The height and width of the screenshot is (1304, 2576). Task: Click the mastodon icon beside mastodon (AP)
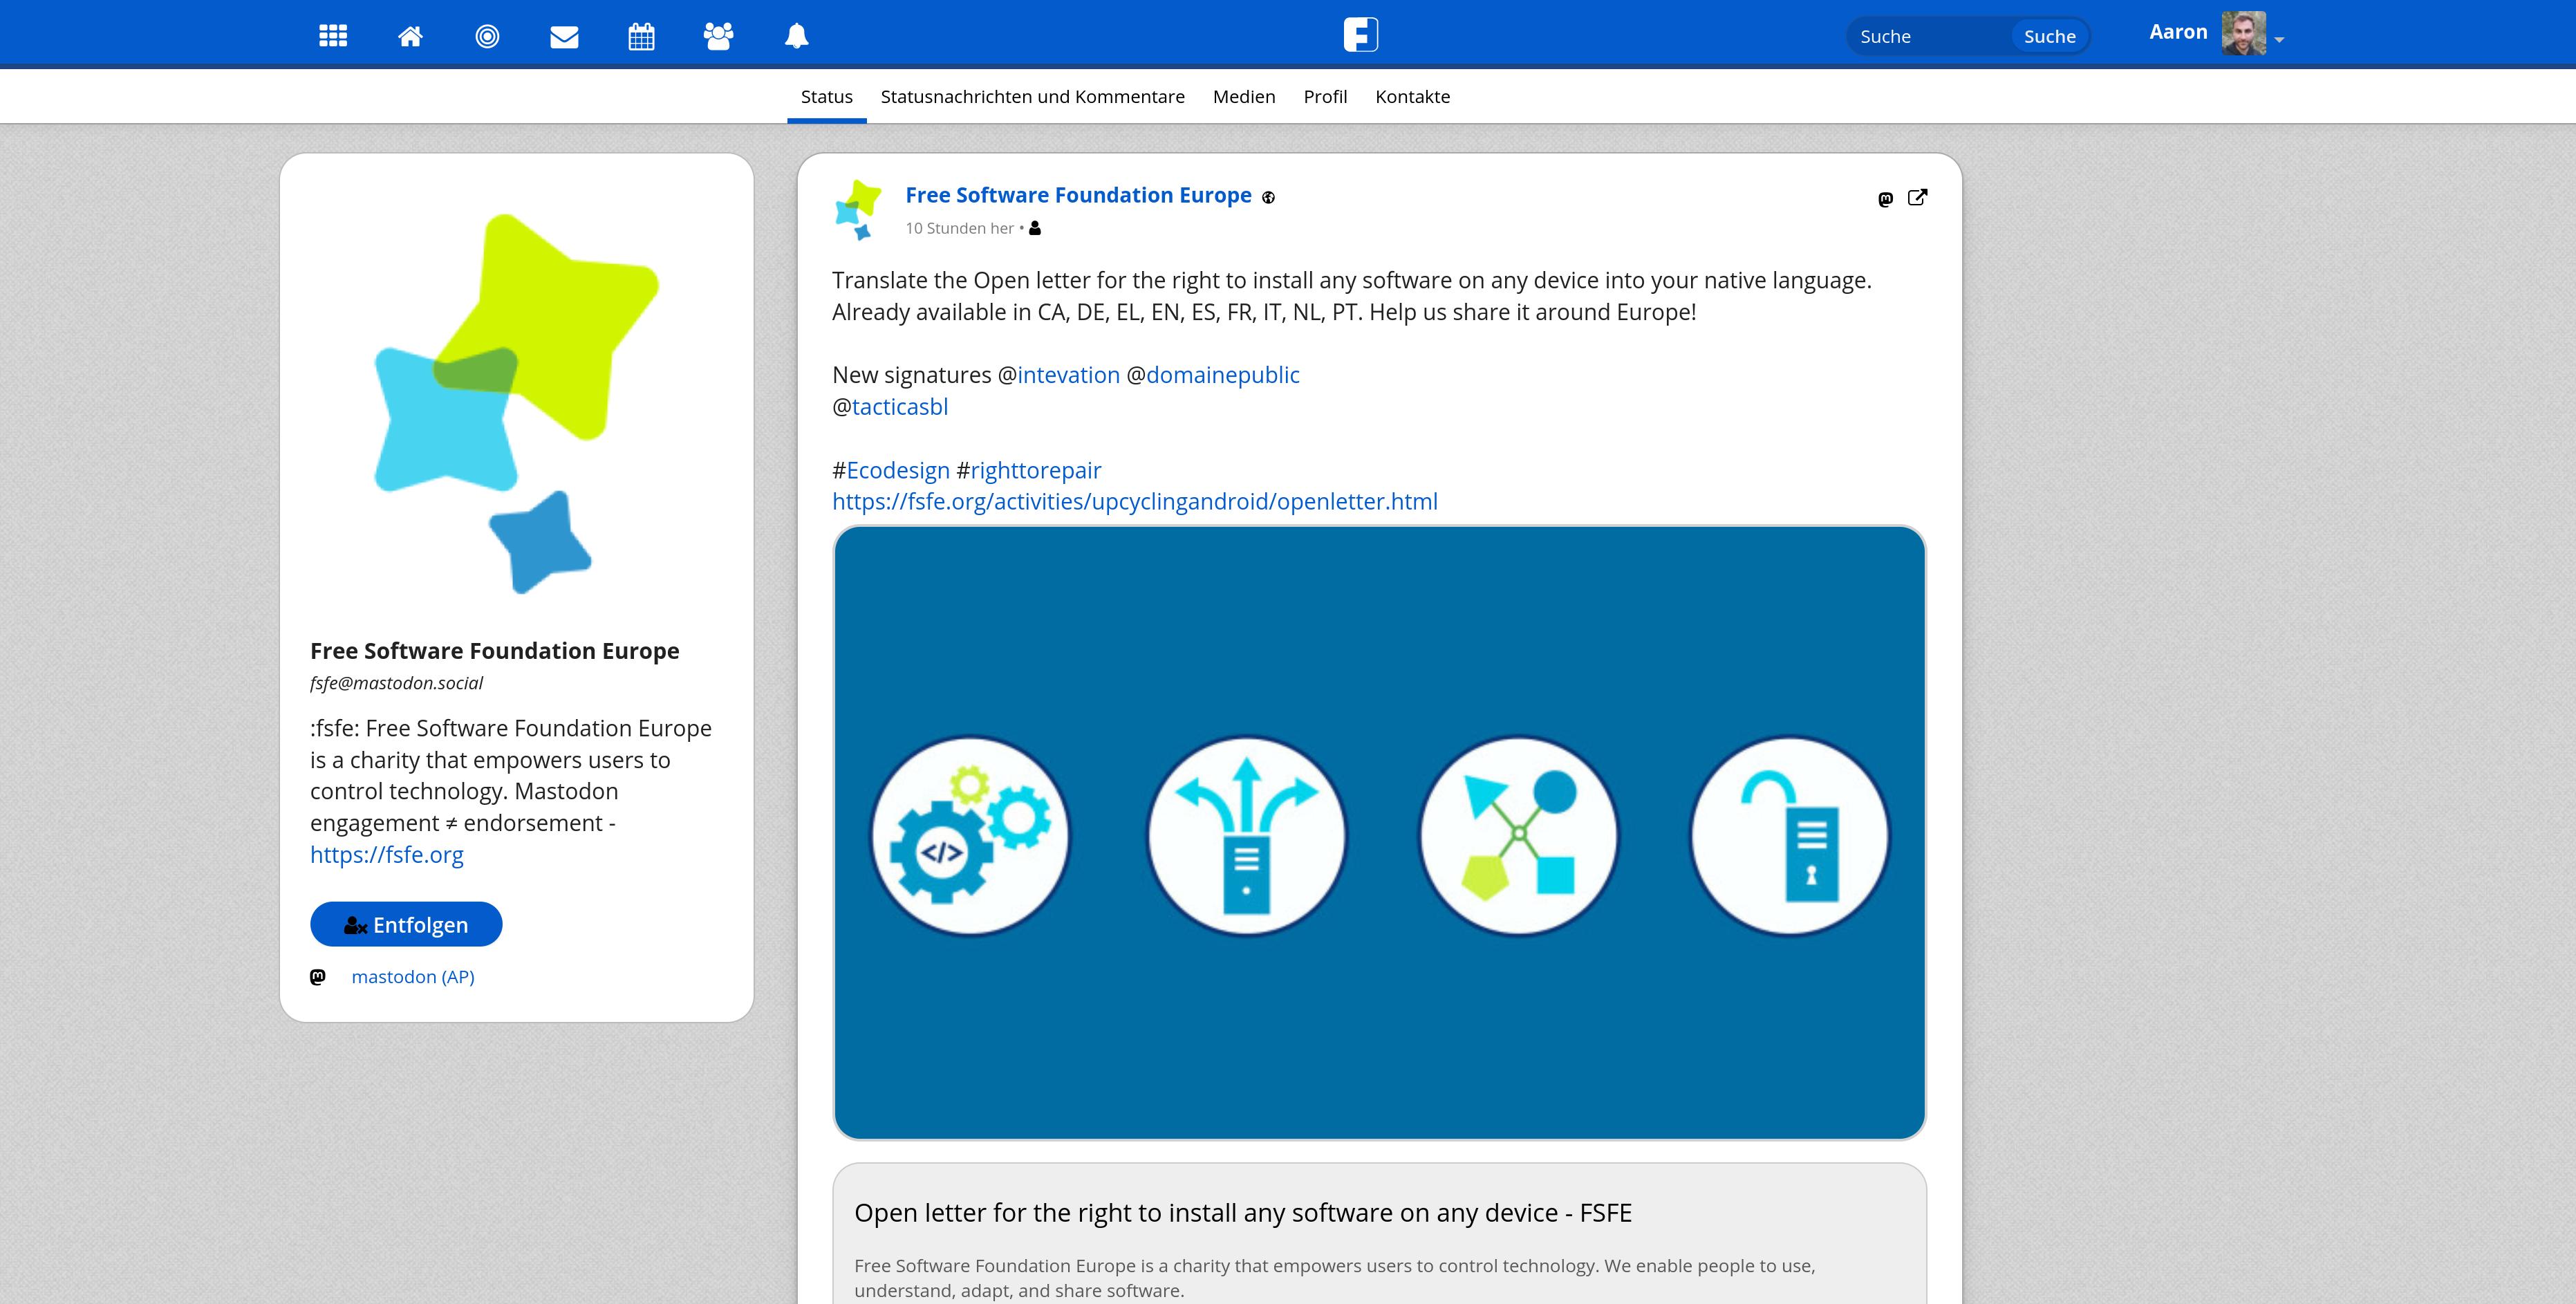coord(318,977)
